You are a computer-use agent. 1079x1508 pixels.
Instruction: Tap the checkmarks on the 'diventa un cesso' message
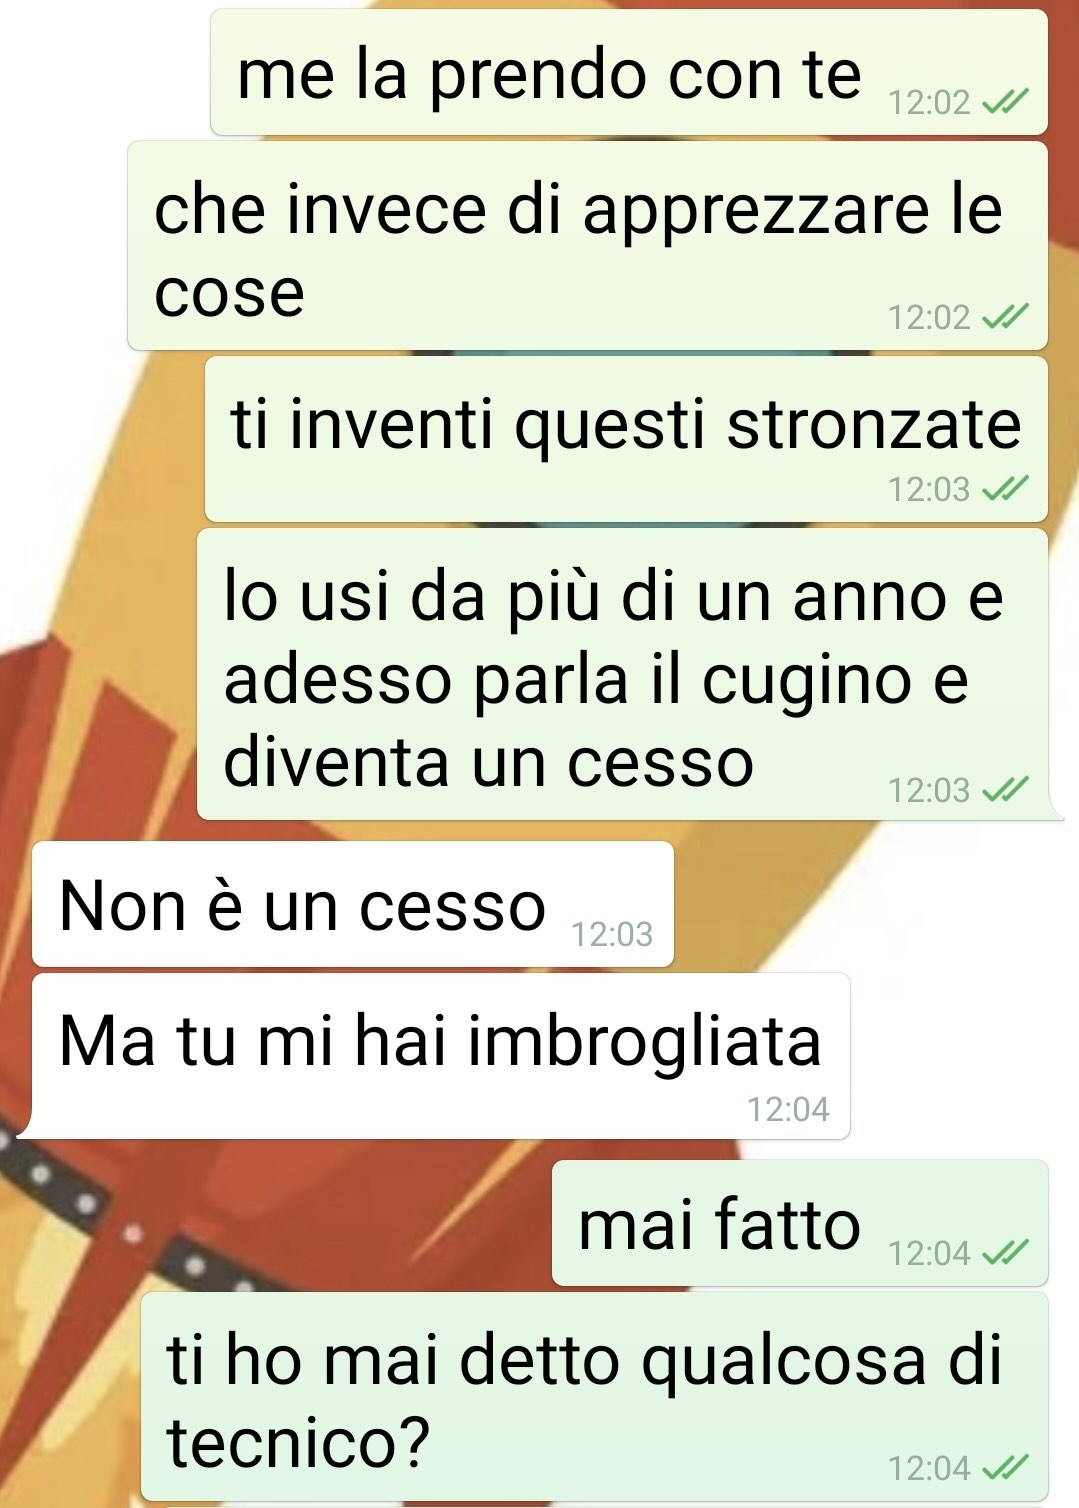pyautogui.click(x=1004, y=790)
